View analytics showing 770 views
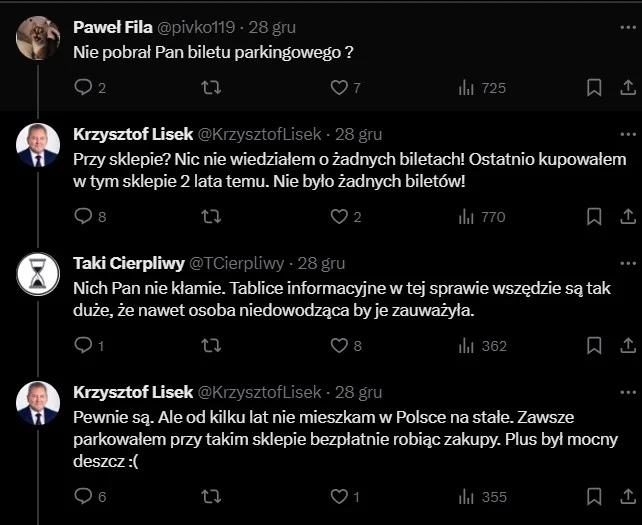The width and height of the screenshot is (642, 525). coord(482,217)
